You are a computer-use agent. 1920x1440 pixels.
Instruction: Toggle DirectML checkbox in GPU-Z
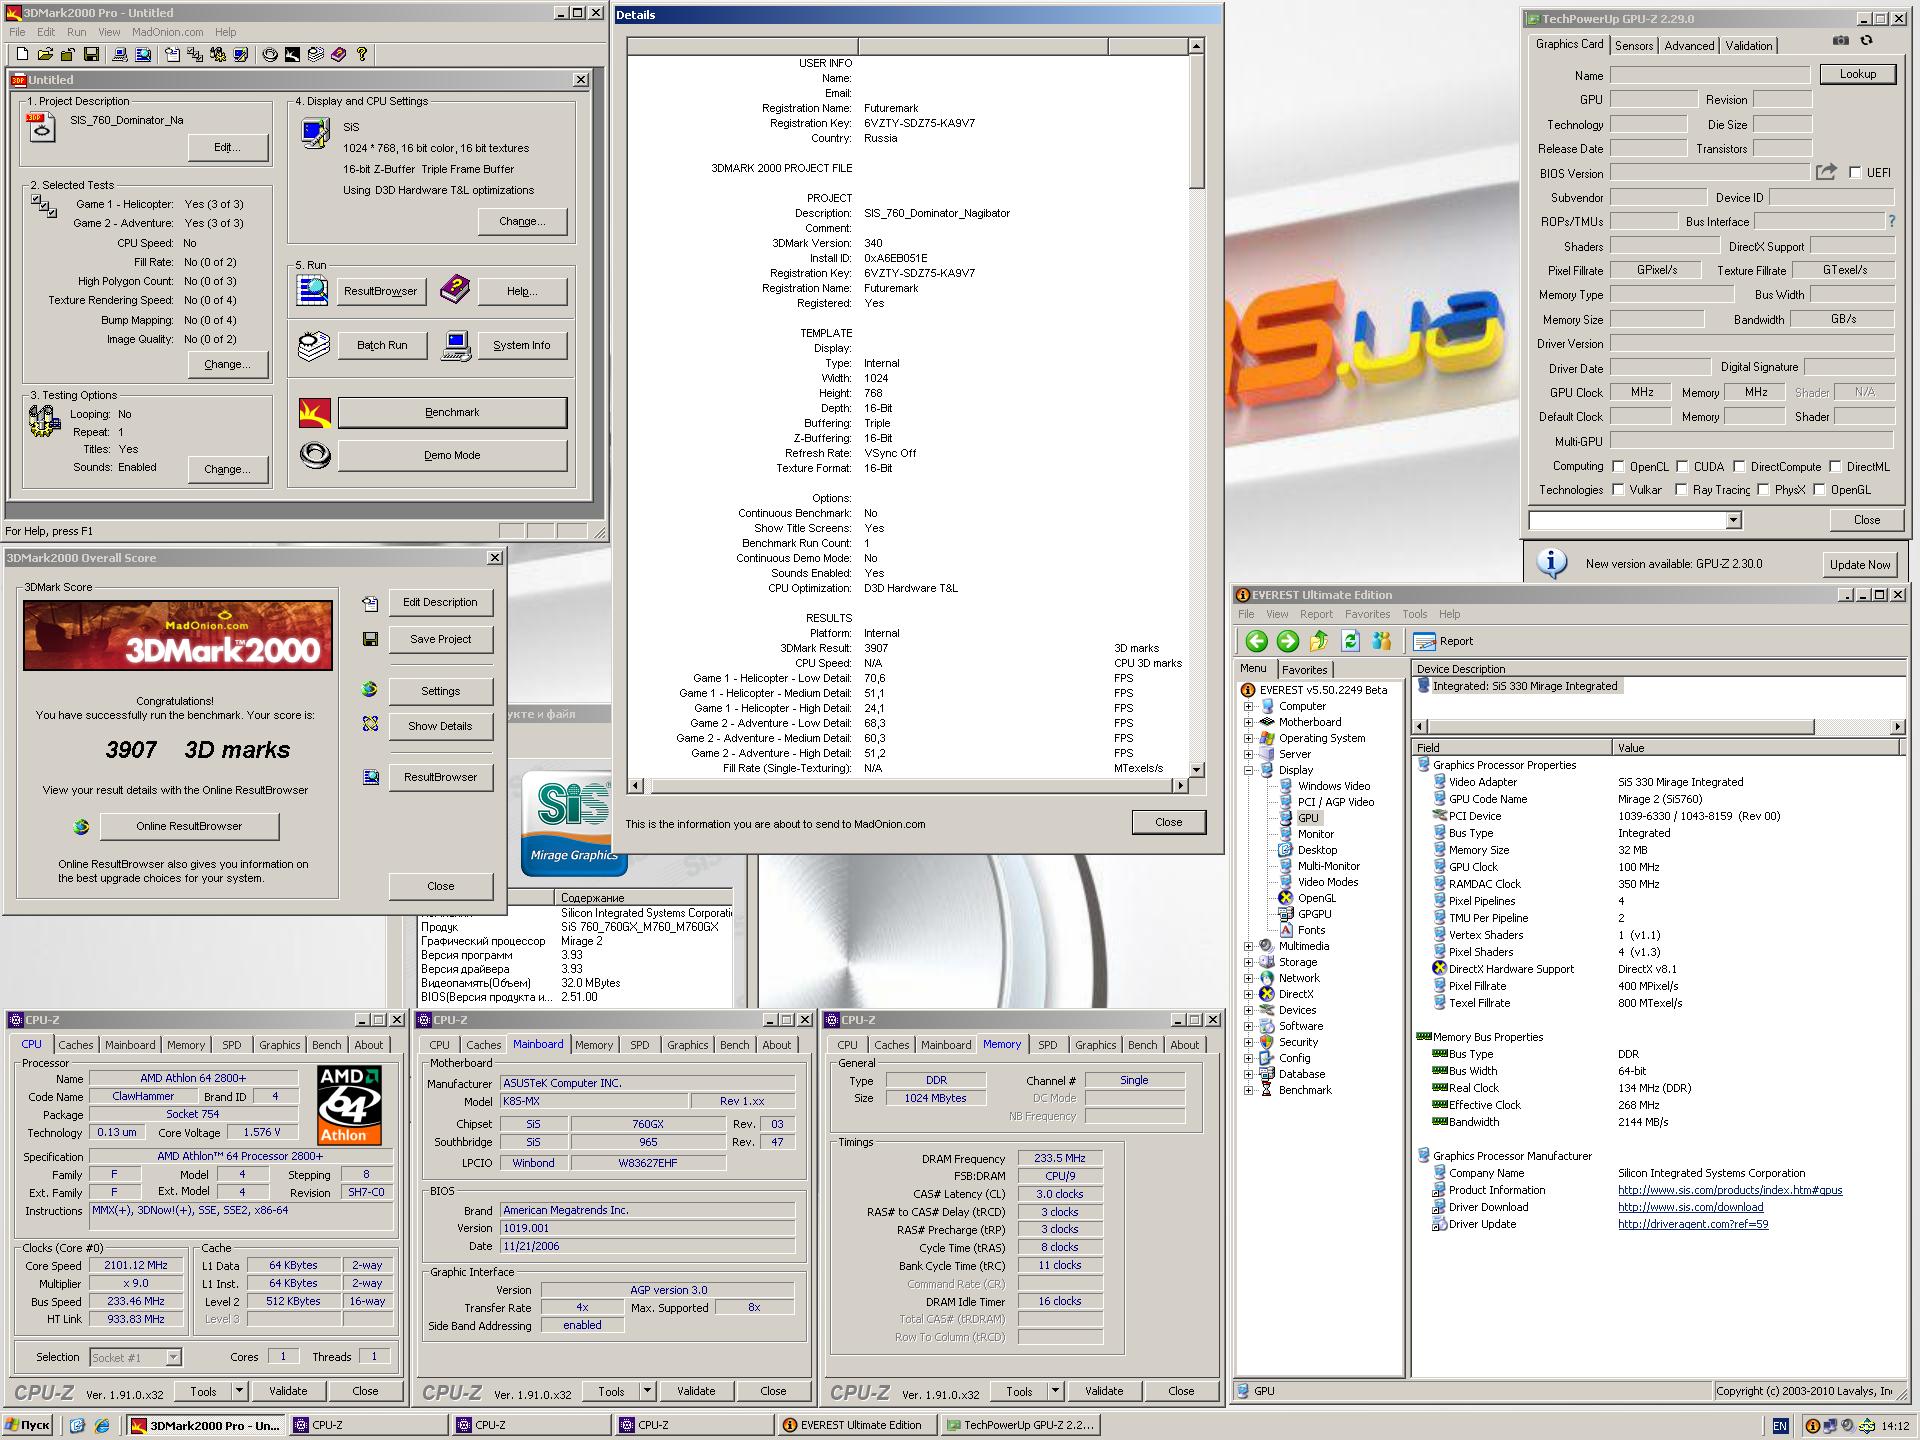pyautogui.click(x=1835, y=466)
